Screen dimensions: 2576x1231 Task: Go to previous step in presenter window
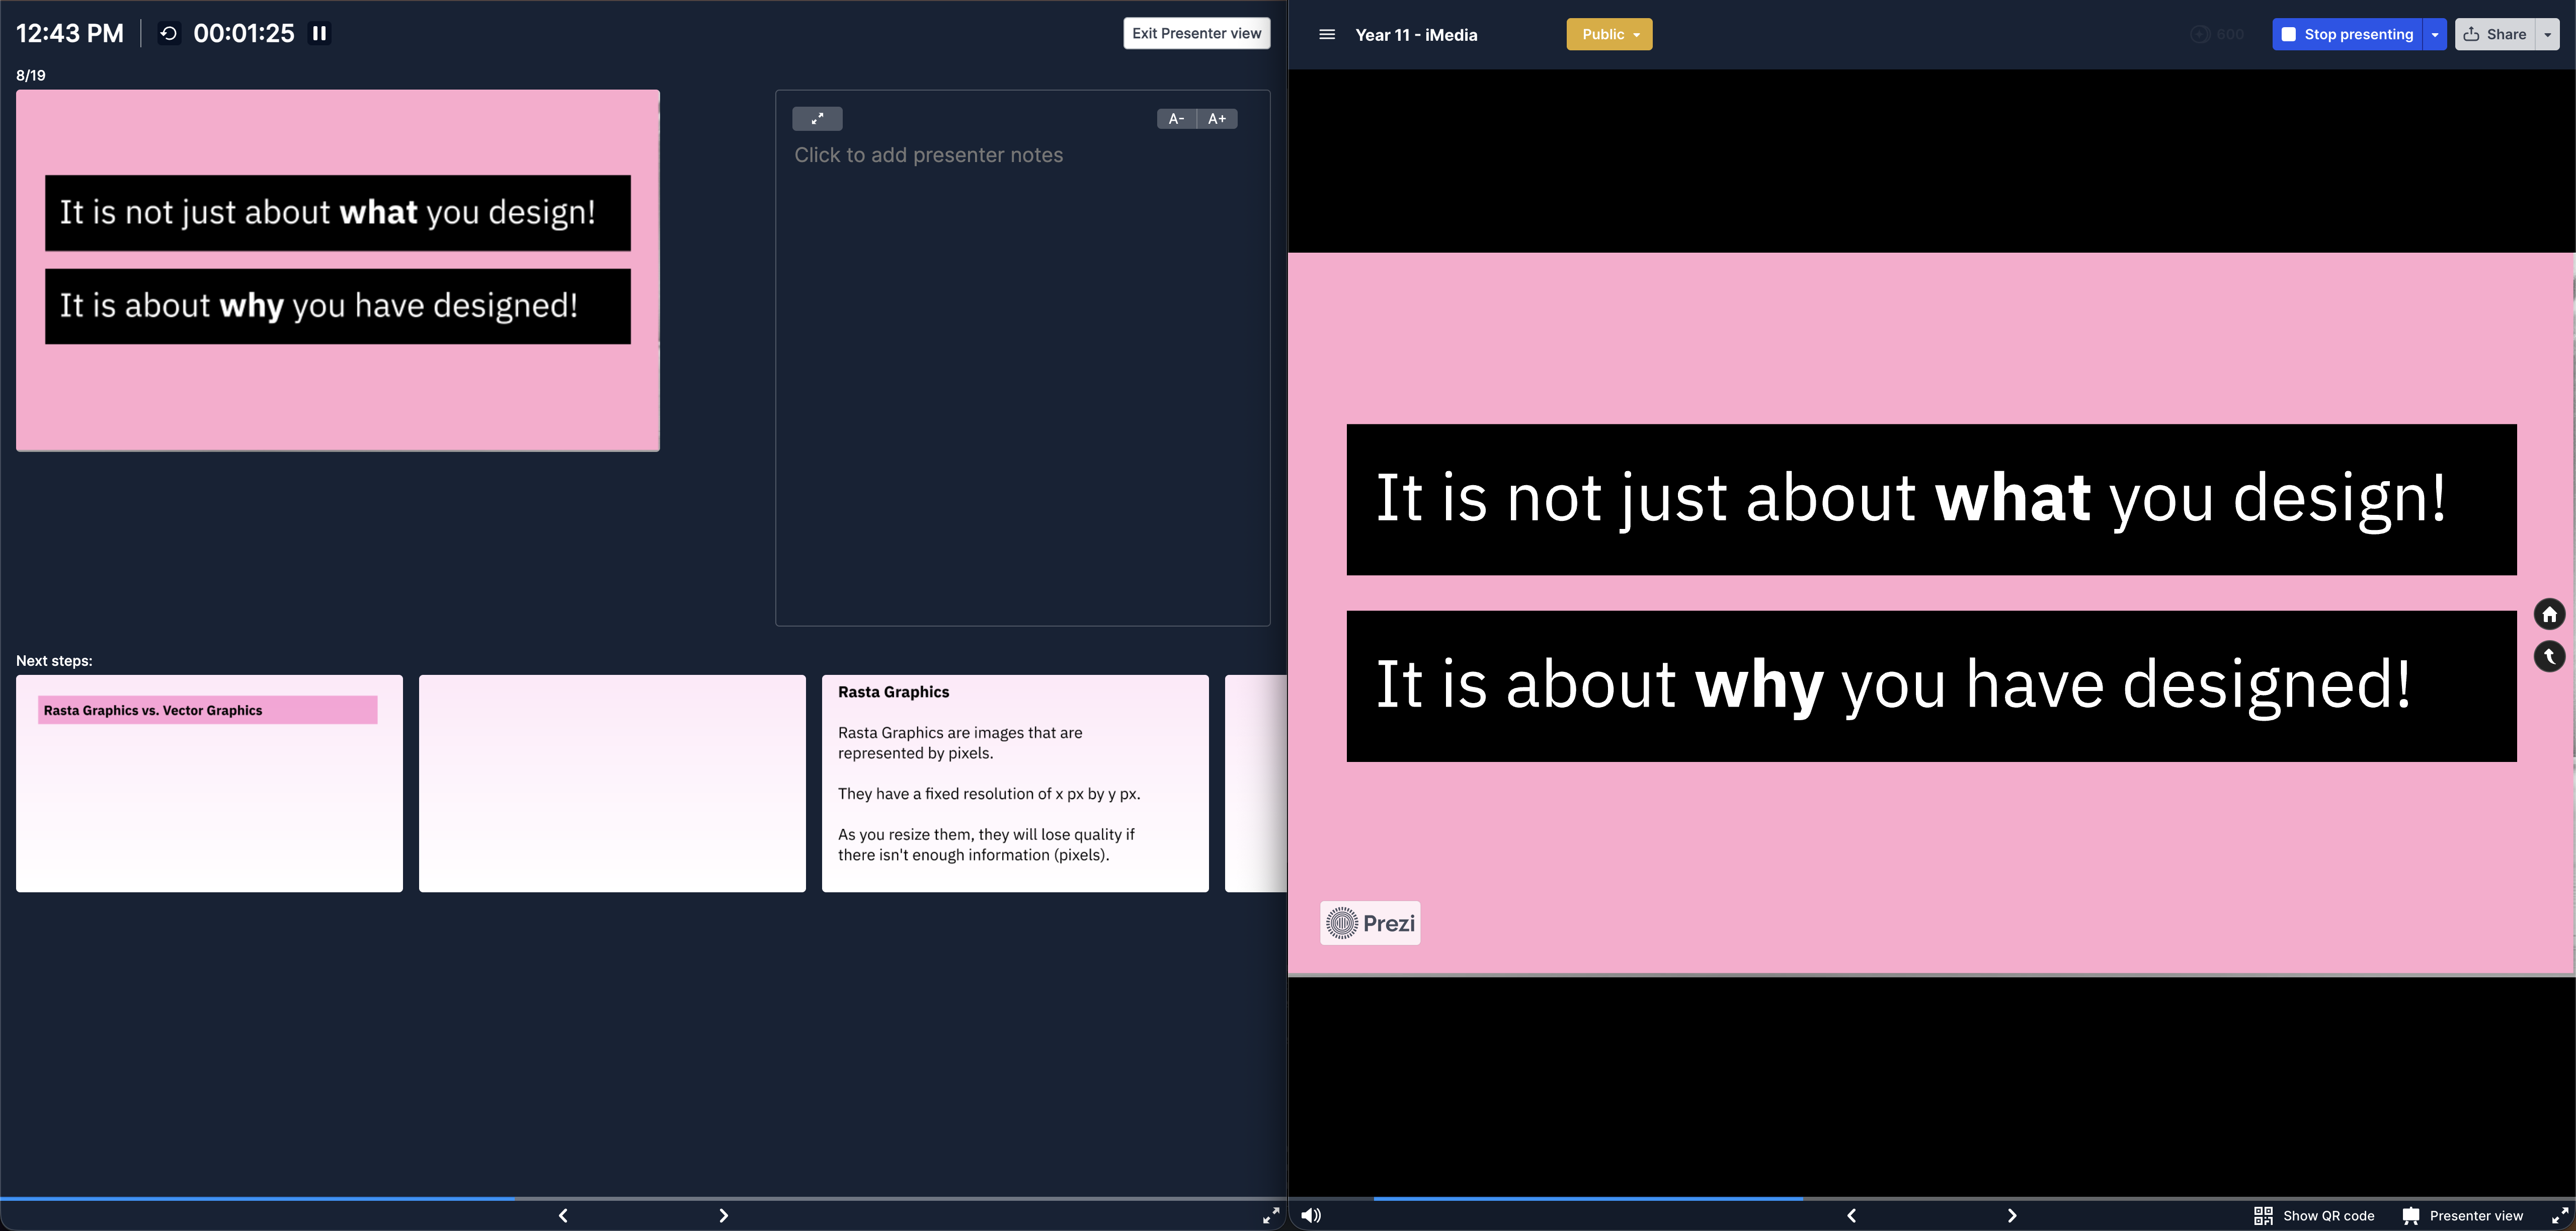(x=563, y=1215)
